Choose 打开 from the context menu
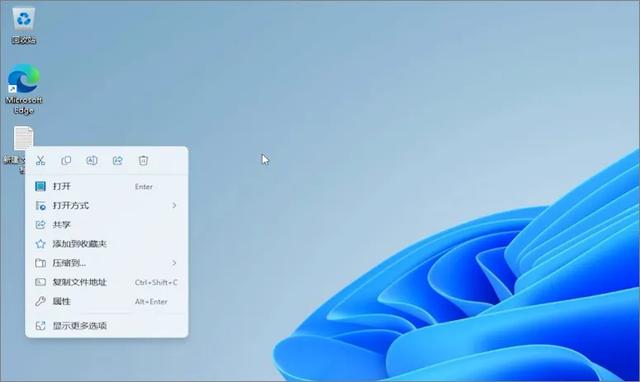 pyautogui.click(x=107, y=187)
